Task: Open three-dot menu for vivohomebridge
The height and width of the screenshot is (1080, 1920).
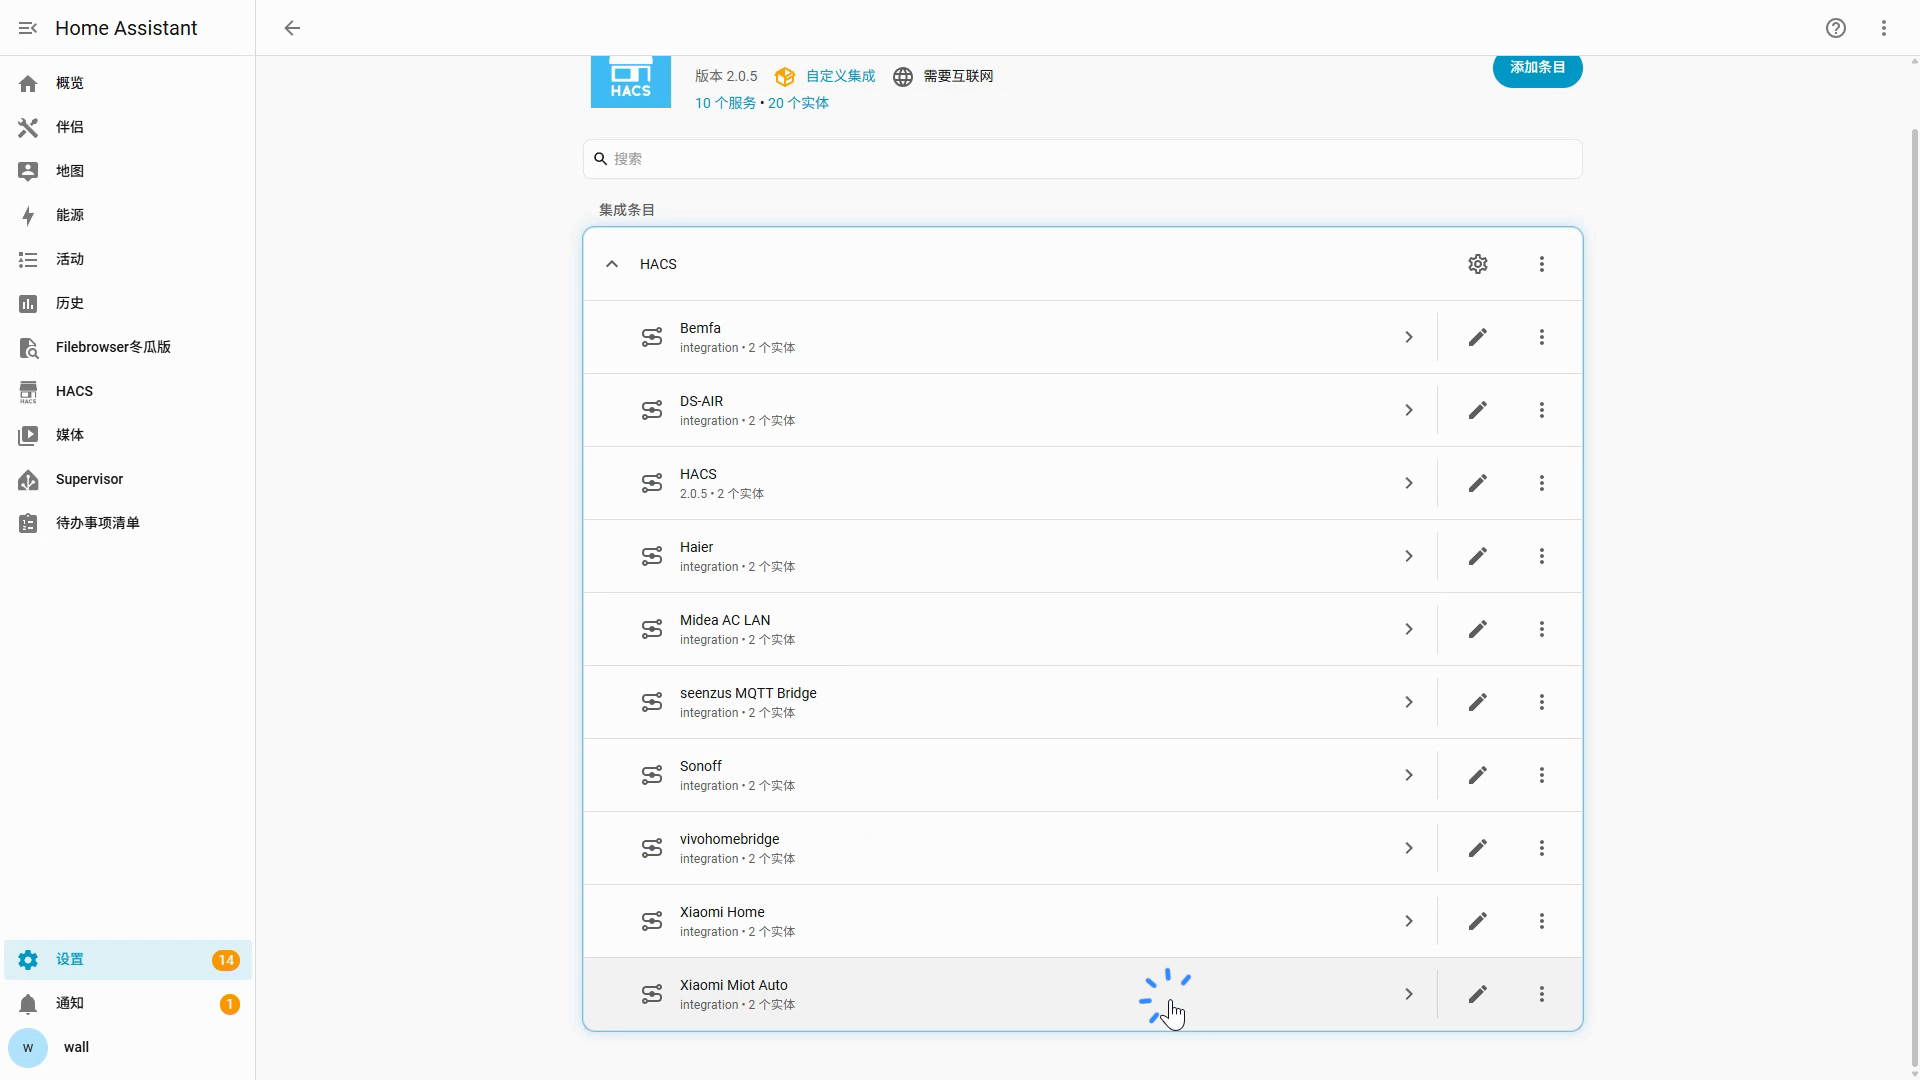Action: 1542,848
